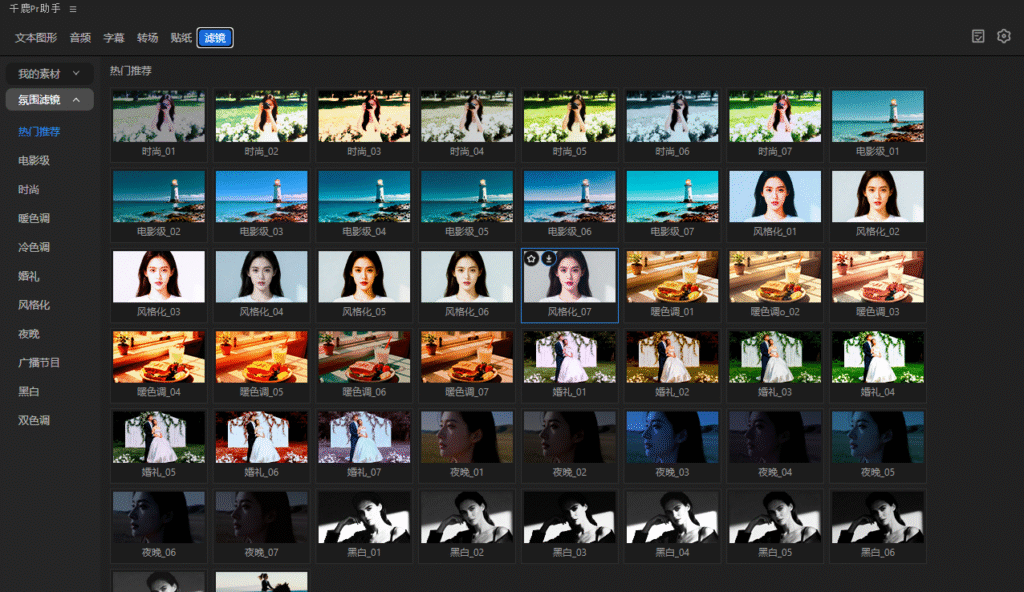Favorite the 风格化_07 filter with star icon
1024x592 pixels.
pyautogui.click(x=532, y=258)
